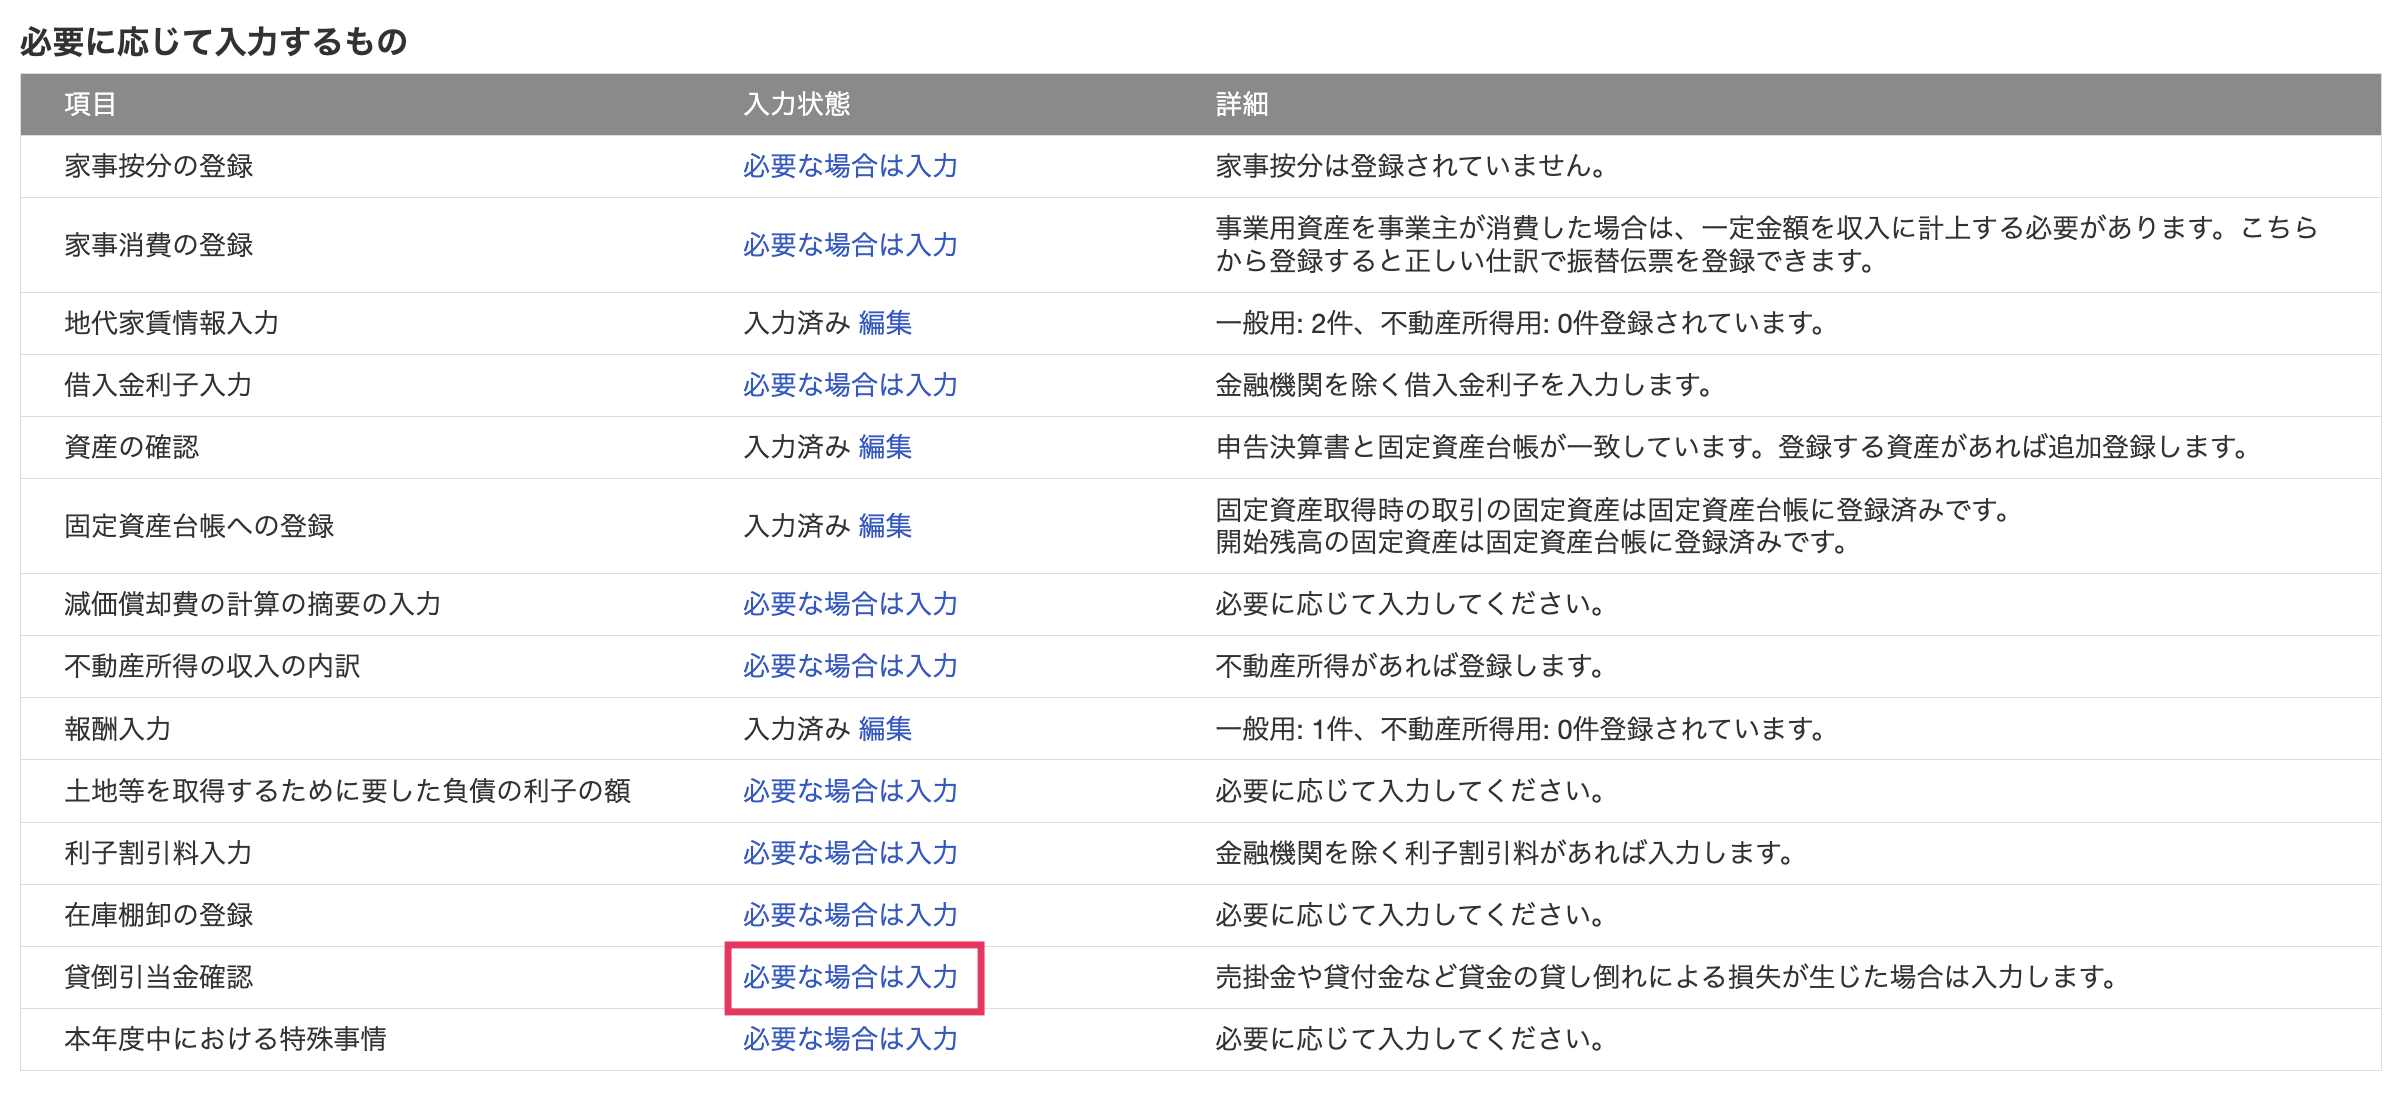The width and height of the screenshot is (2404, 1106).
Task: Click detail text beginning 申告決算書と固定資産台帳
Action: 1733,447
